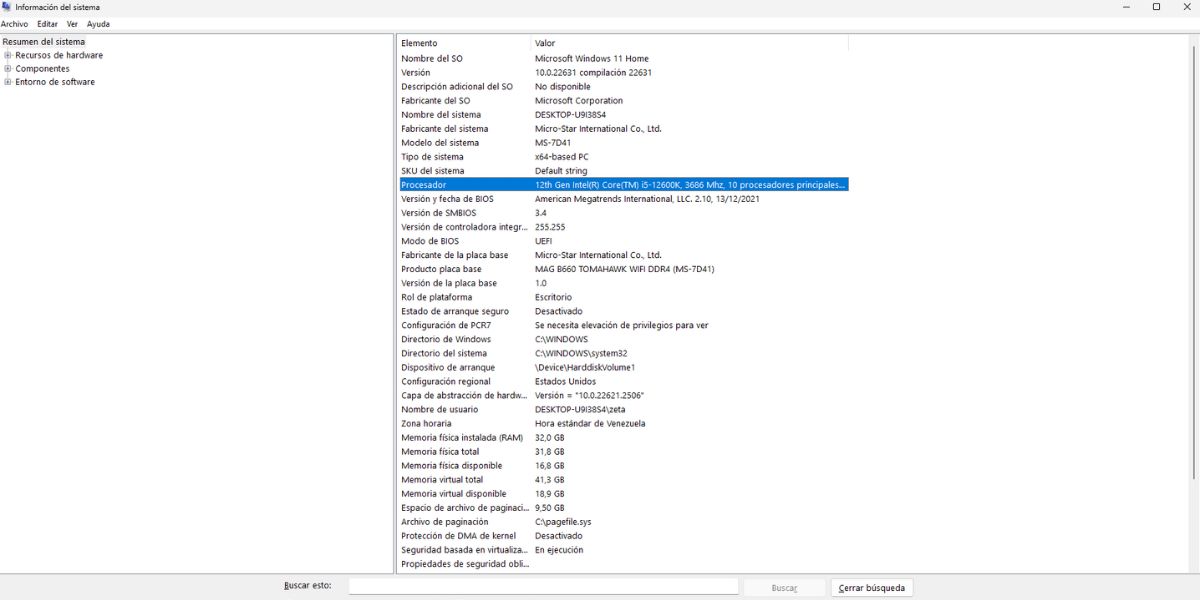Viewport: 1200px width, 600px height.
Task: Select Protección de DMA de kernel row
Action: point(623,535)
